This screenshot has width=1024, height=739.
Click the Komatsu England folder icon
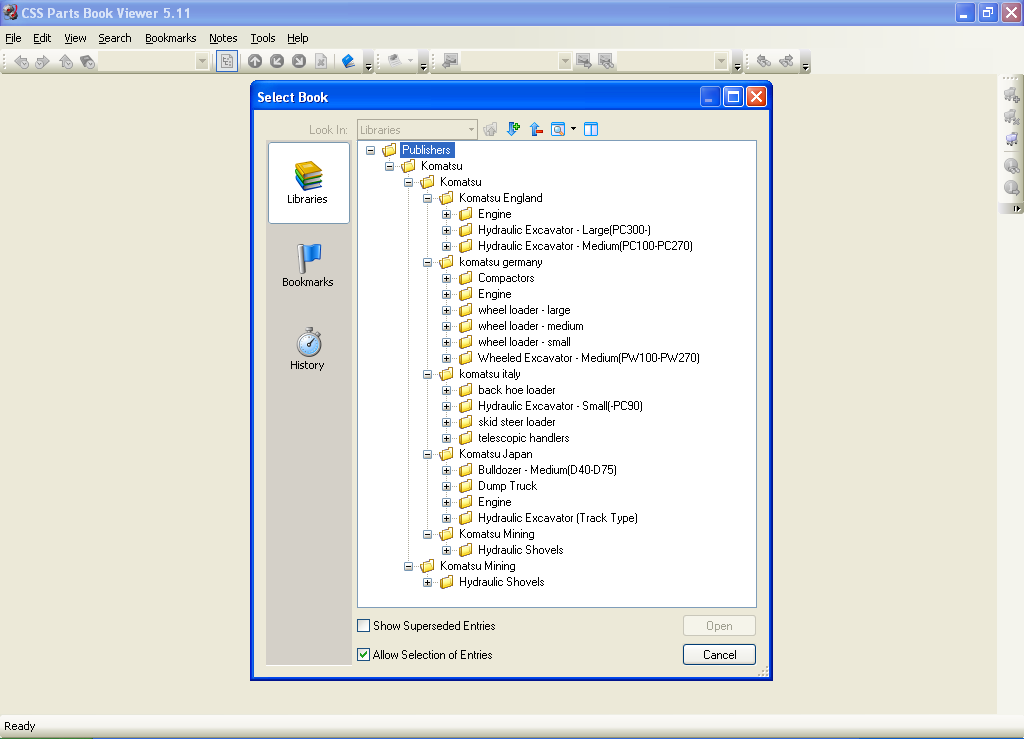tap(447, 198)
